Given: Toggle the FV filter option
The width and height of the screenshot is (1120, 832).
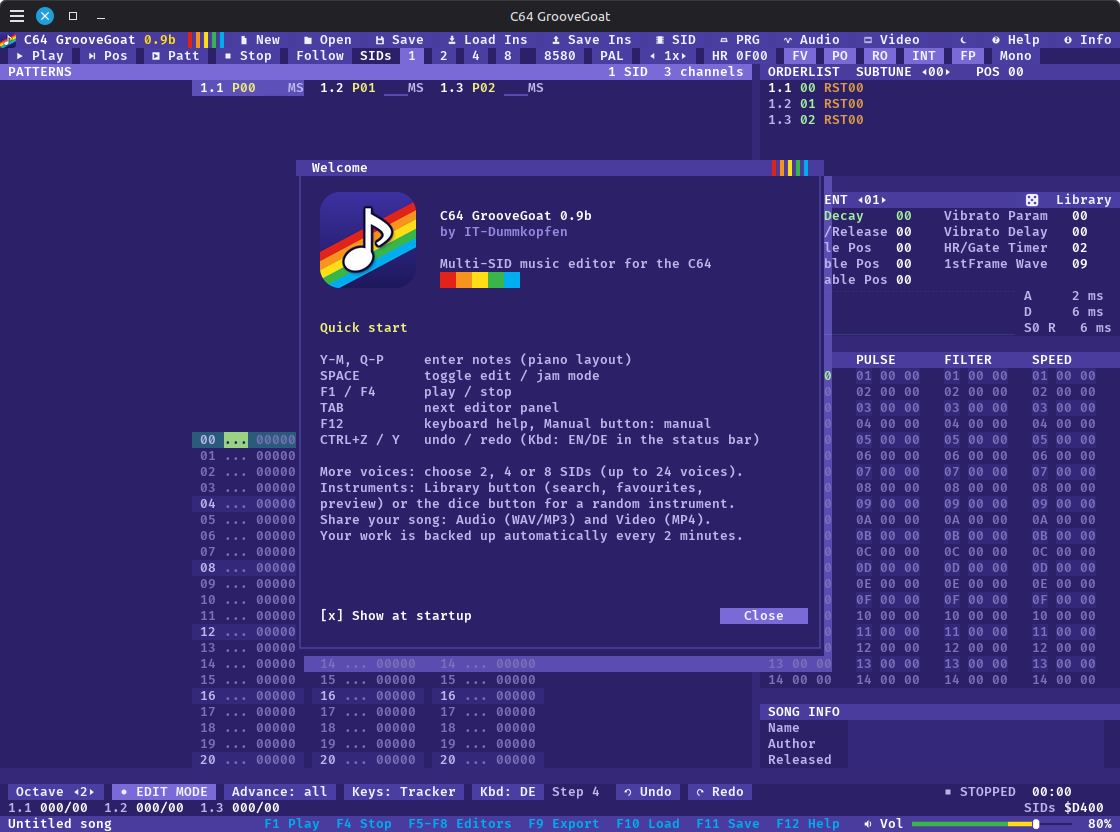Looking at the screenshot, I should coord(800,56).
